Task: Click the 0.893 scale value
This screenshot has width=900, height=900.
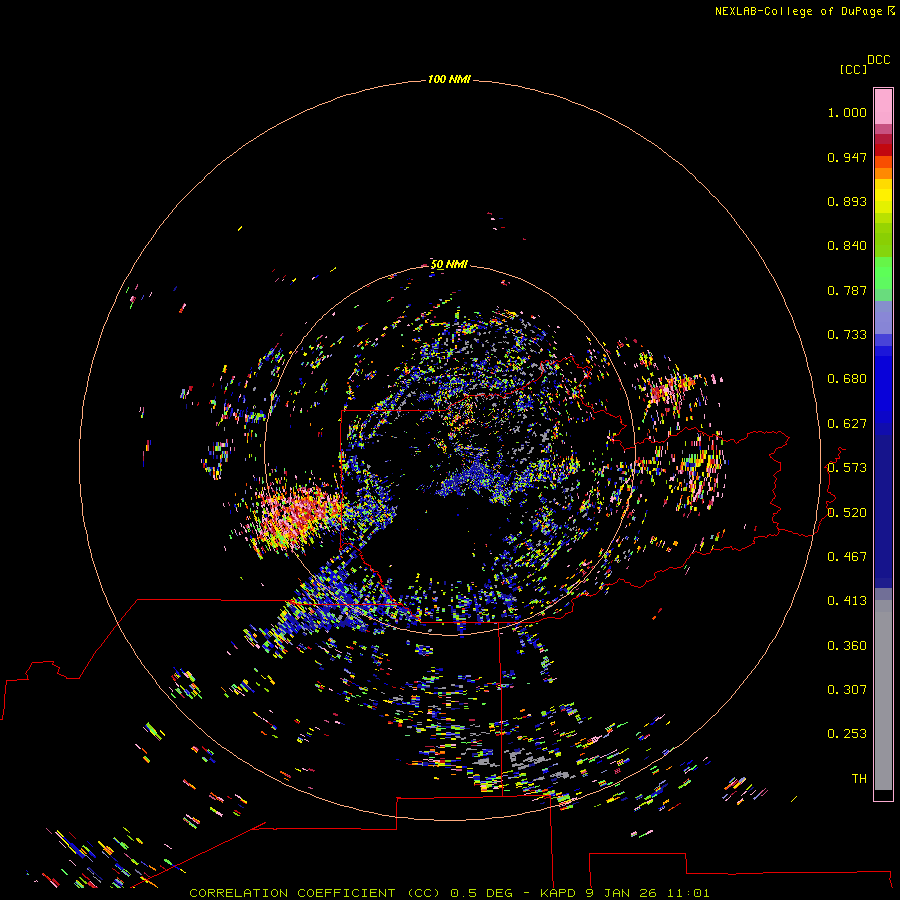Action: tap(847, 201)
